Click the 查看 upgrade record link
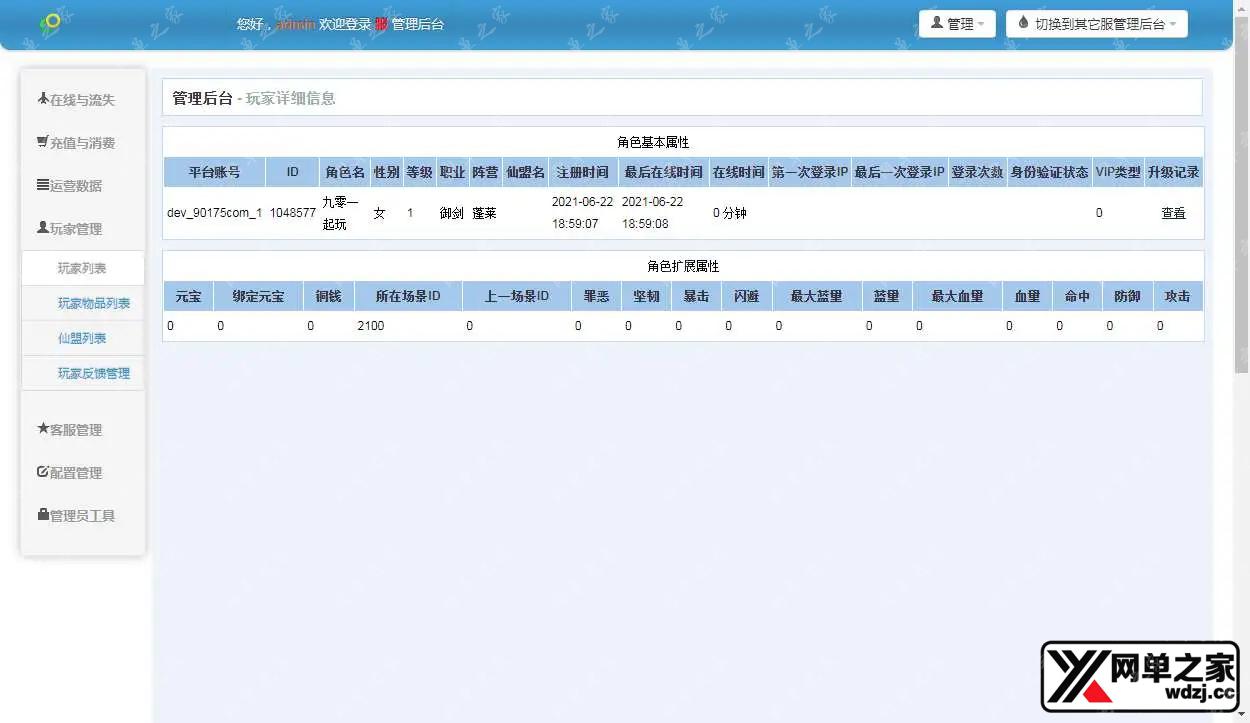Viewport: 1250px width, 723px height. [x=1173, y=213]
